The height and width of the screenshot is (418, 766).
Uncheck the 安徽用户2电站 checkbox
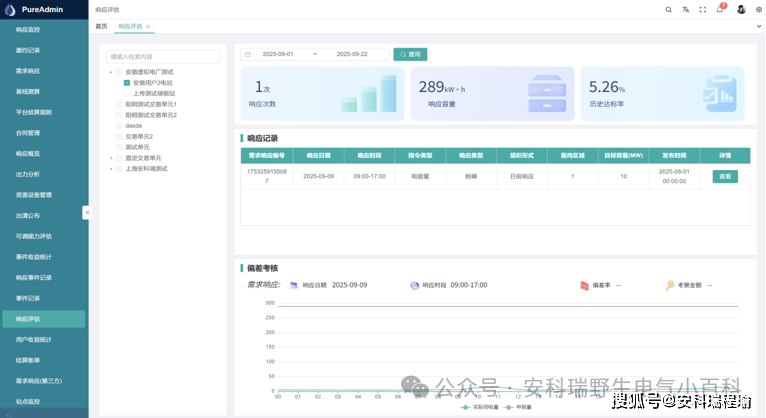[x=127, y=83]
